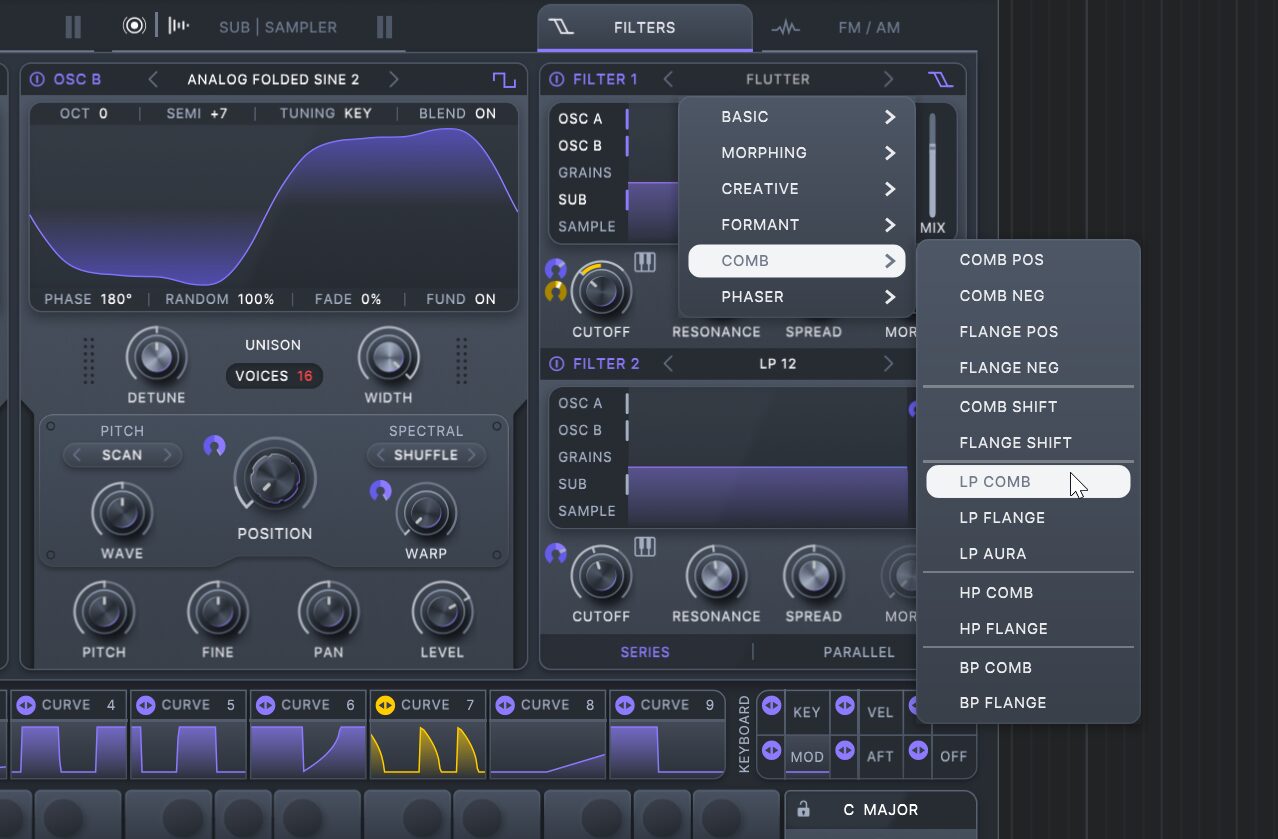Open the PHASER filter submenu

coord(797,297)
